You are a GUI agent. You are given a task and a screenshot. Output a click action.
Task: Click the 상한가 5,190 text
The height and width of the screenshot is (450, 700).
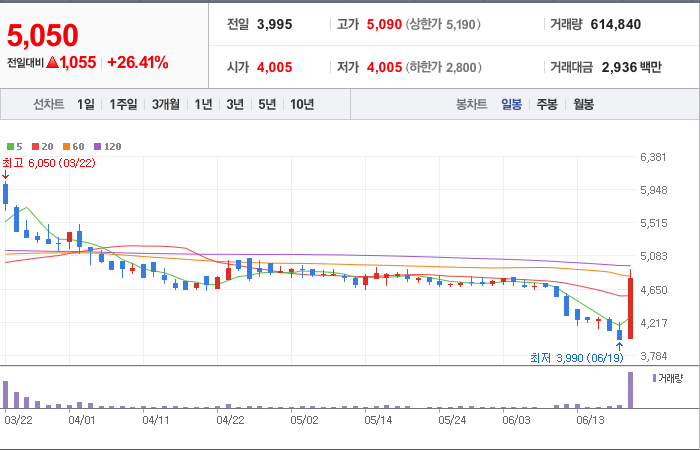(443, 24)
